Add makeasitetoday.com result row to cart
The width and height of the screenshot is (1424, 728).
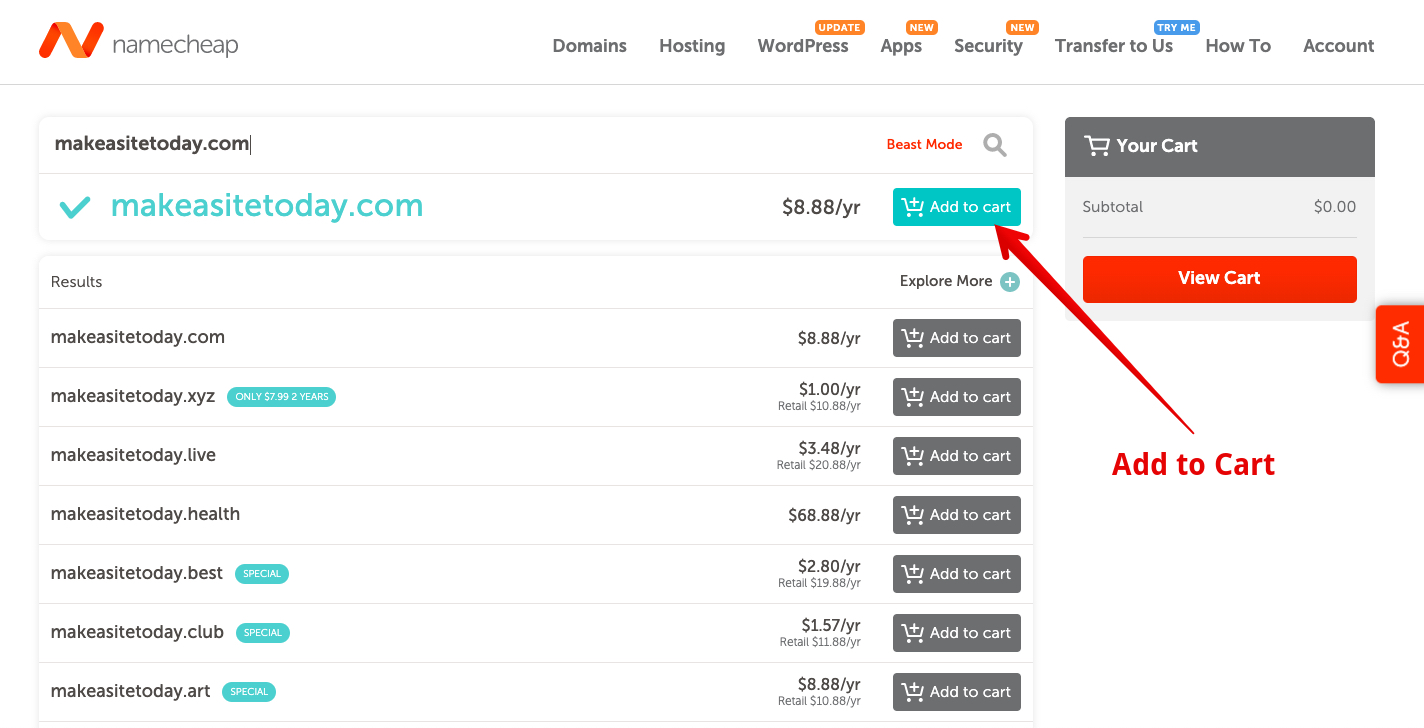(957, 338)
